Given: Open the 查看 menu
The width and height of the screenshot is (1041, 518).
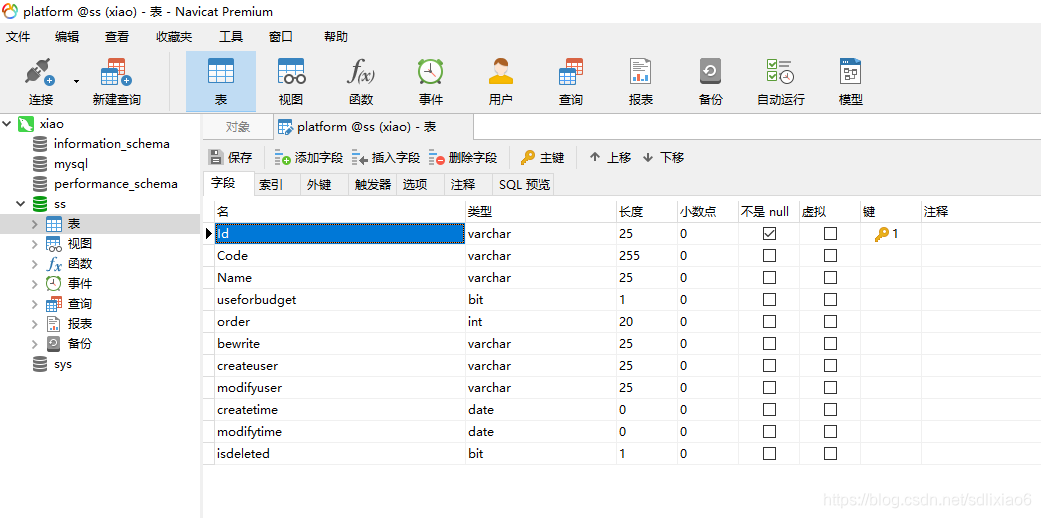Looking at the screenshot, I should [x=117, y=37].
